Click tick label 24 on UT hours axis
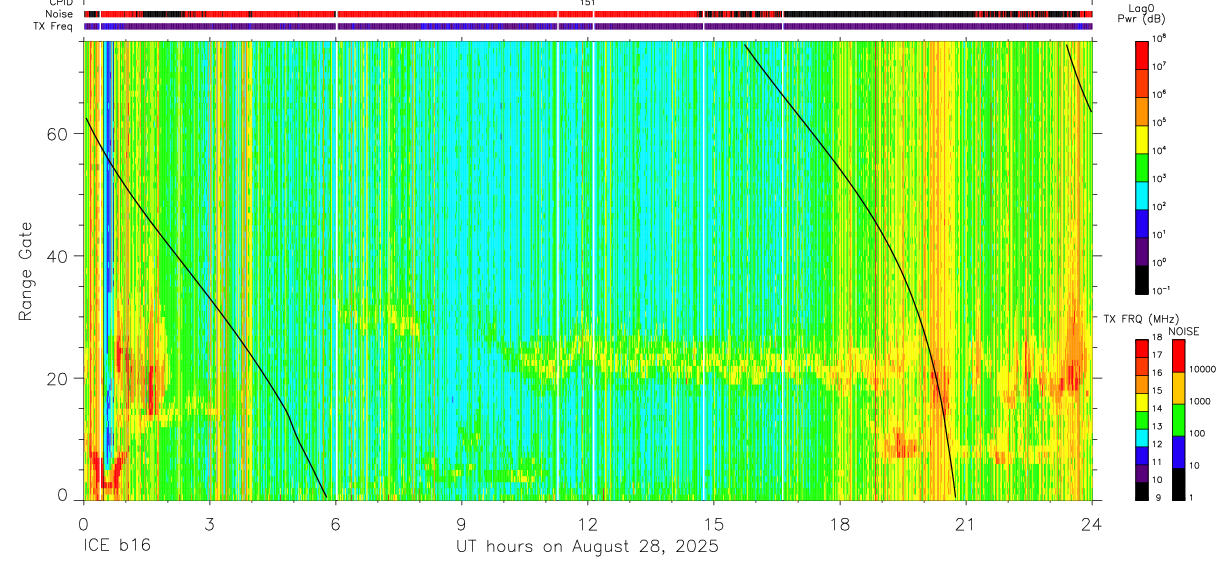 click(x=1091, y=523)
